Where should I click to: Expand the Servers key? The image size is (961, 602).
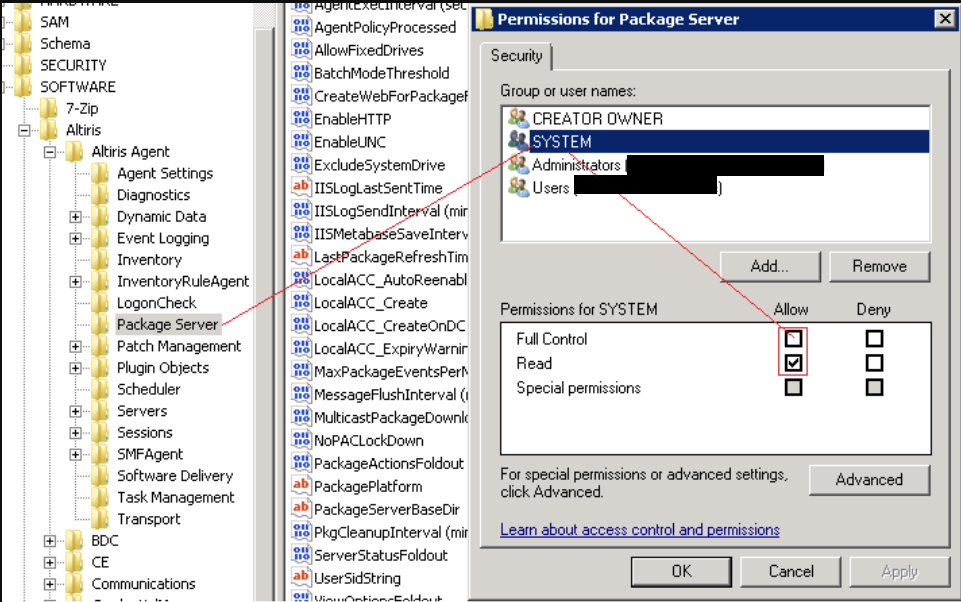[x=75, y=411]
